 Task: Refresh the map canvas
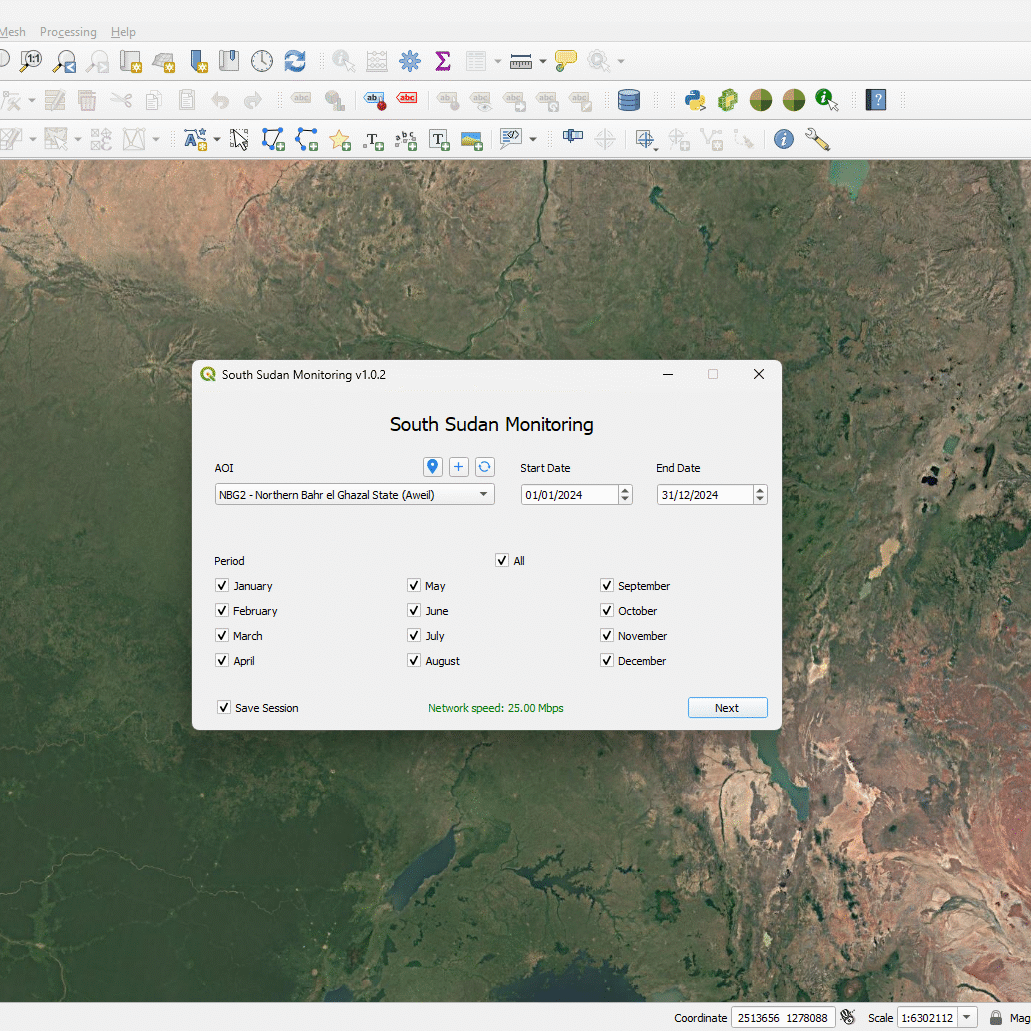coord(295,61)
